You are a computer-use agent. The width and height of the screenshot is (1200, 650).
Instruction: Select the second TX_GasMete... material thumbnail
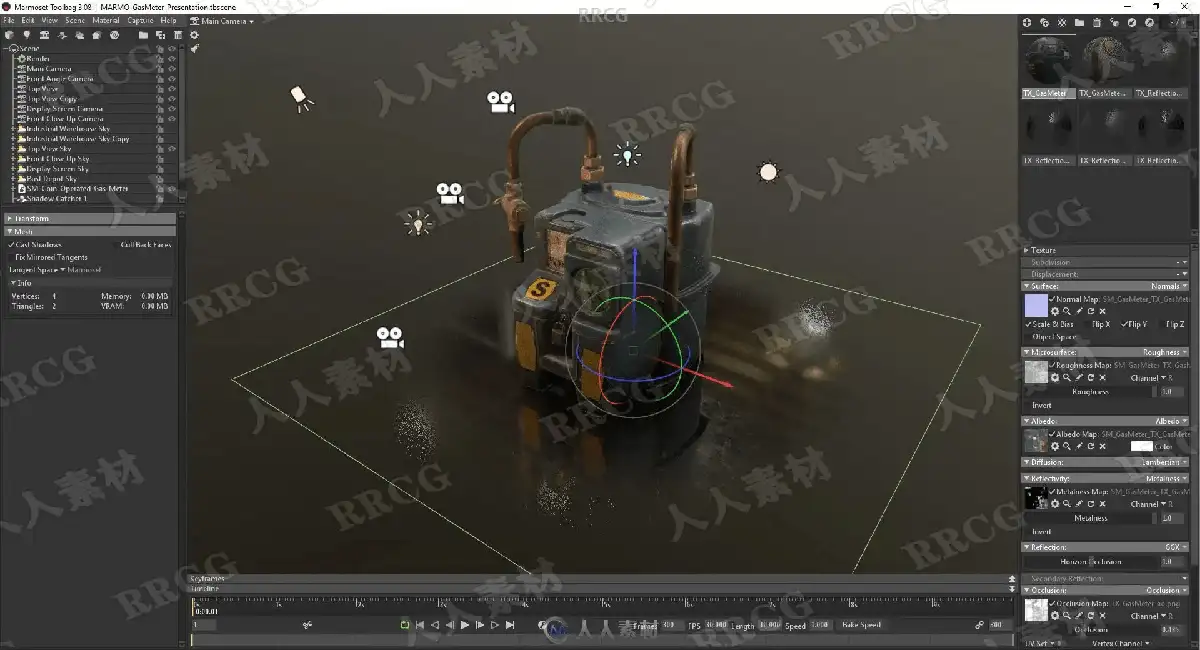pyautogui.click(x=1104, y=66)
